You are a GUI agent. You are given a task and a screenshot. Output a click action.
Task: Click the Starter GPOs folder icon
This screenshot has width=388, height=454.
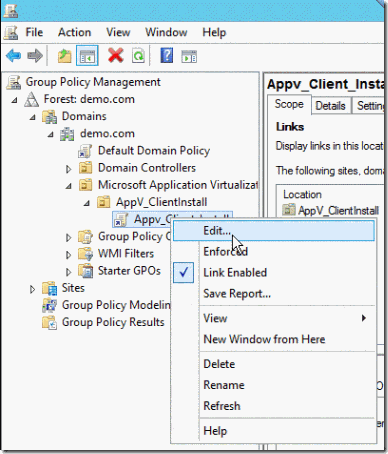[86, 271]
